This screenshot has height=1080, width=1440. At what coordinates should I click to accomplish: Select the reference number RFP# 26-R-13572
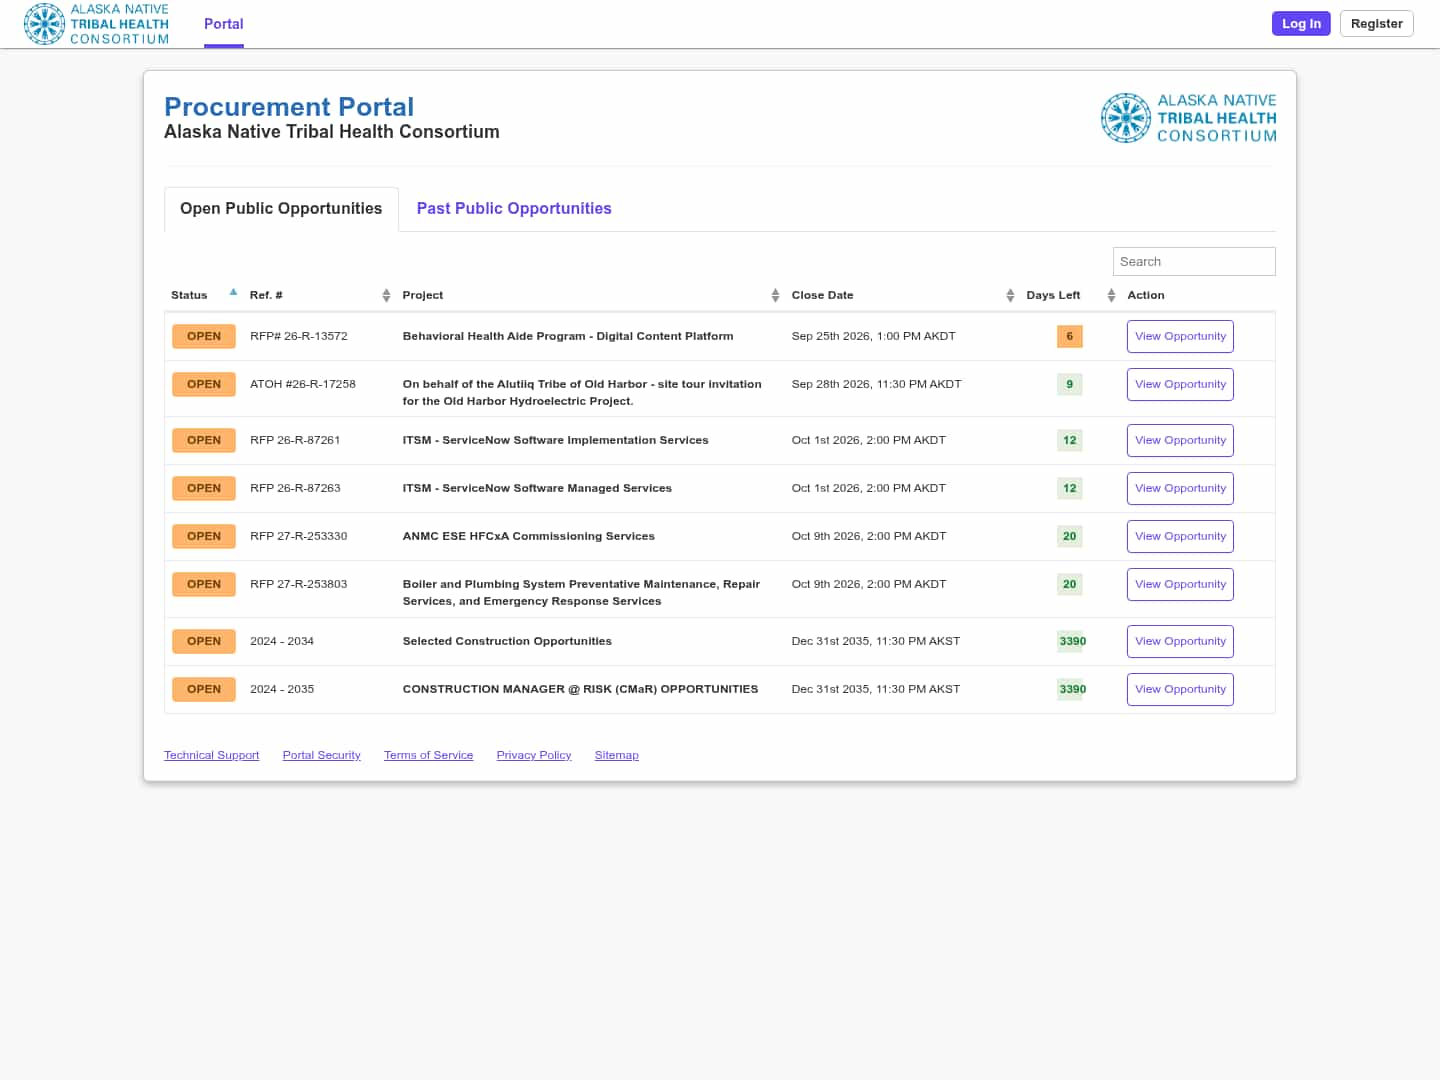[x=299, y=336]
